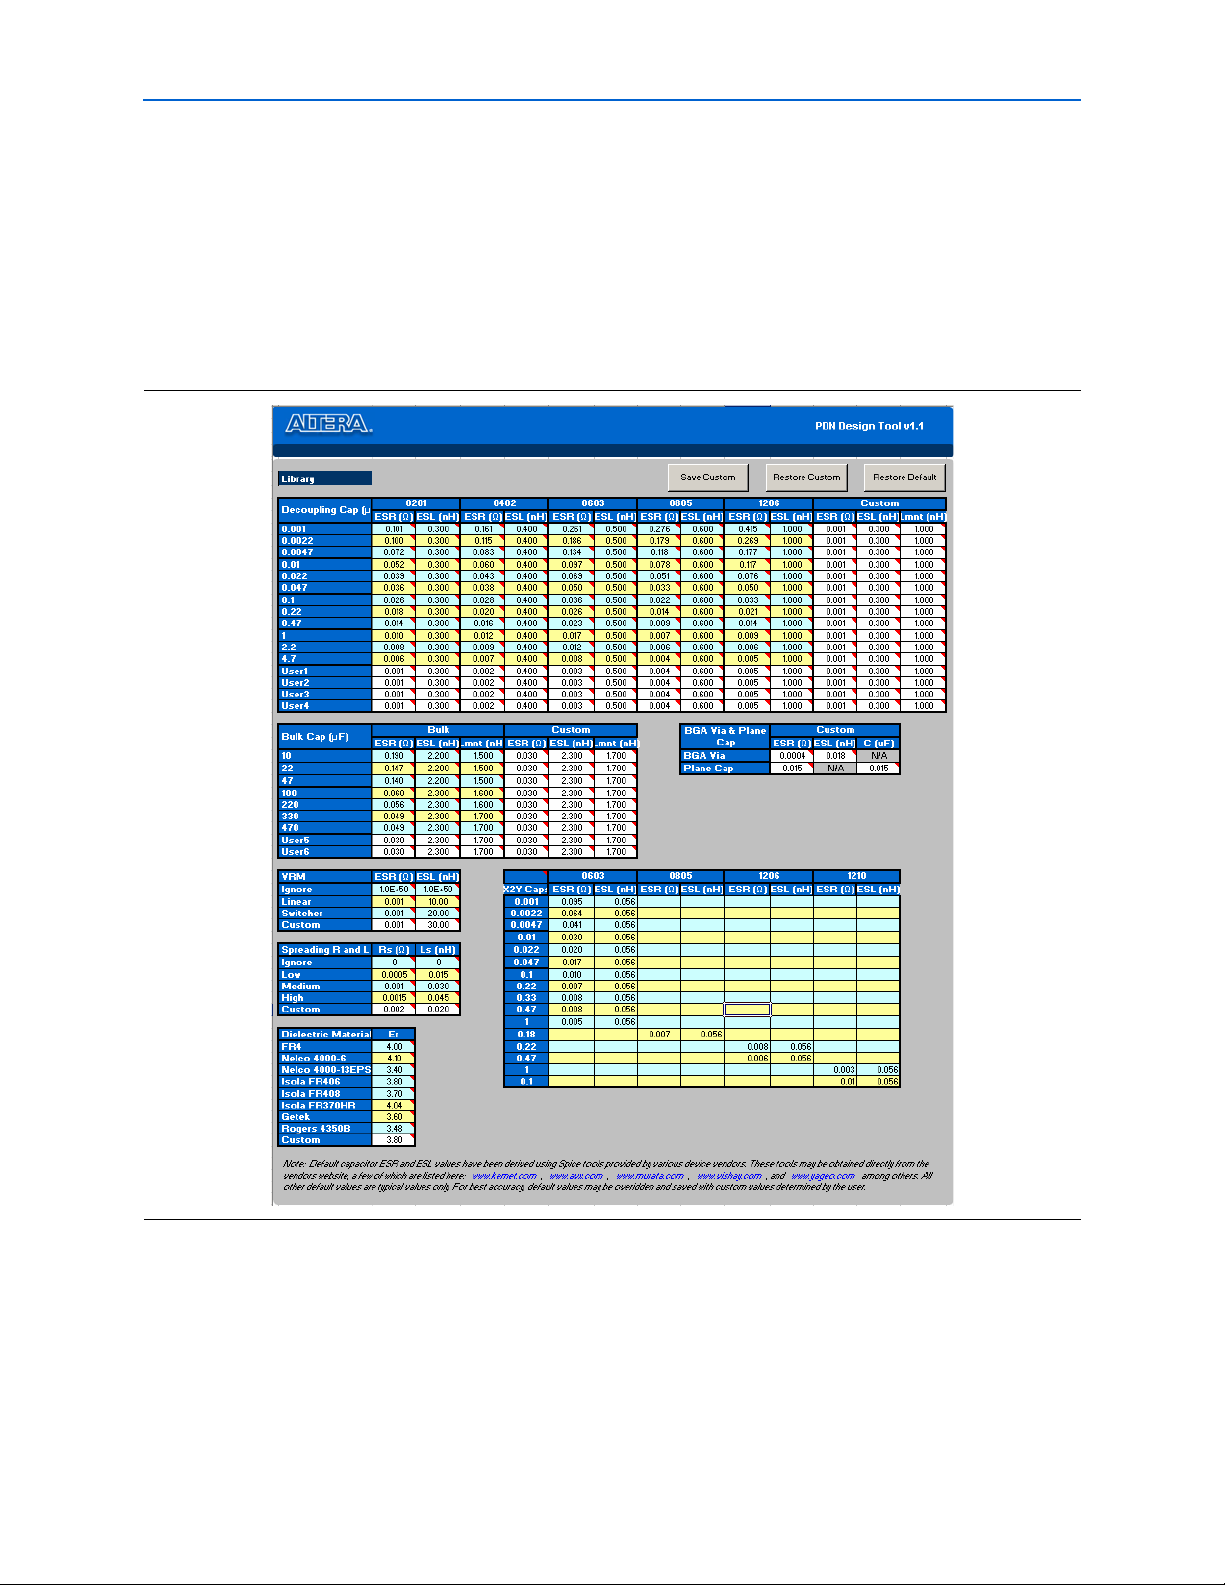Select the Library label cell

[325, 478]
